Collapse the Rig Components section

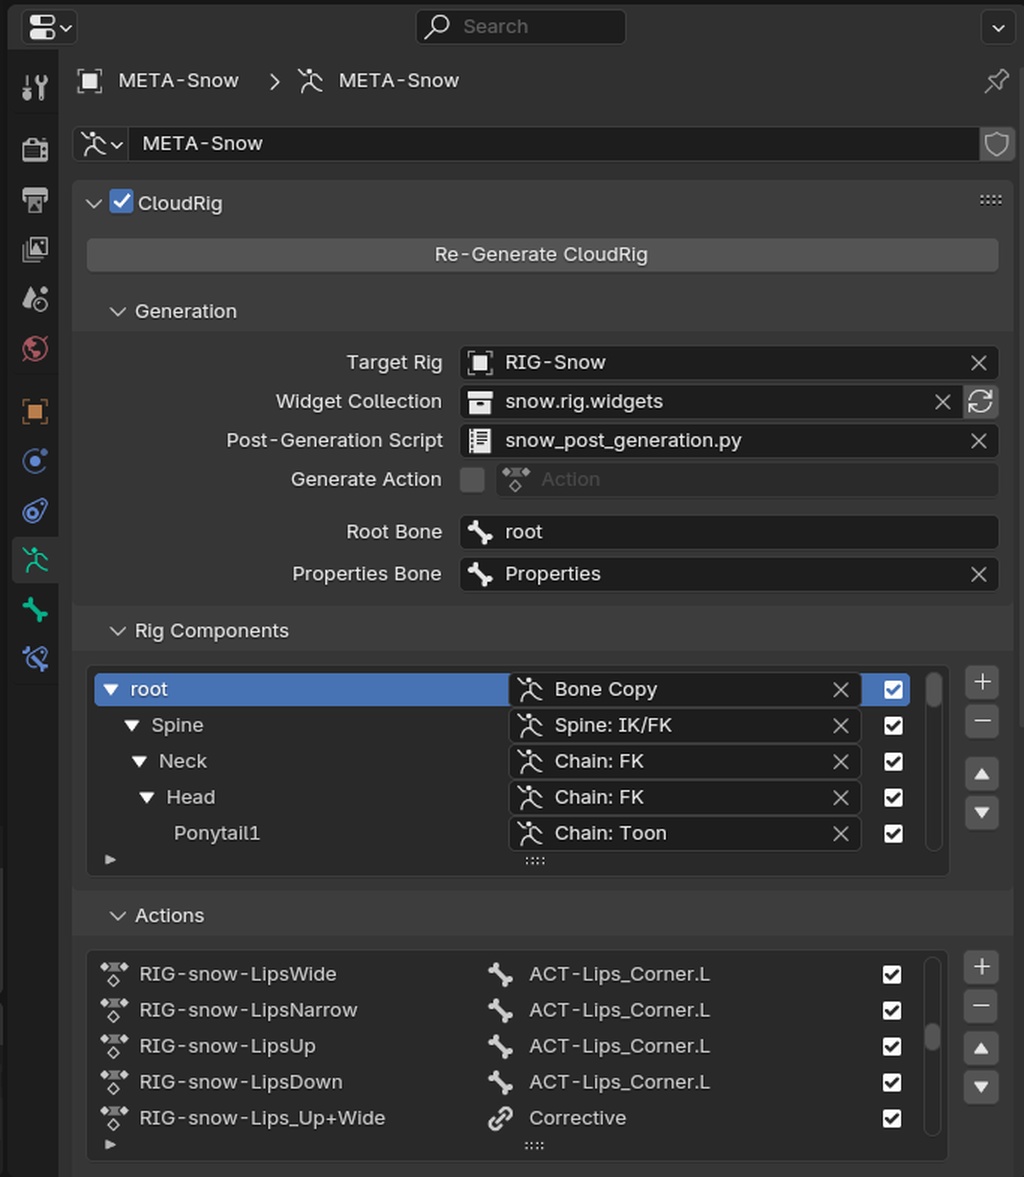(x=118, y=631)
